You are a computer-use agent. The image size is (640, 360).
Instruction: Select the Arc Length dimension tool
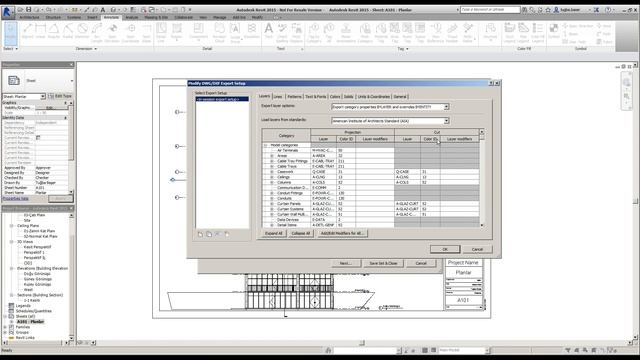(97, 32)
